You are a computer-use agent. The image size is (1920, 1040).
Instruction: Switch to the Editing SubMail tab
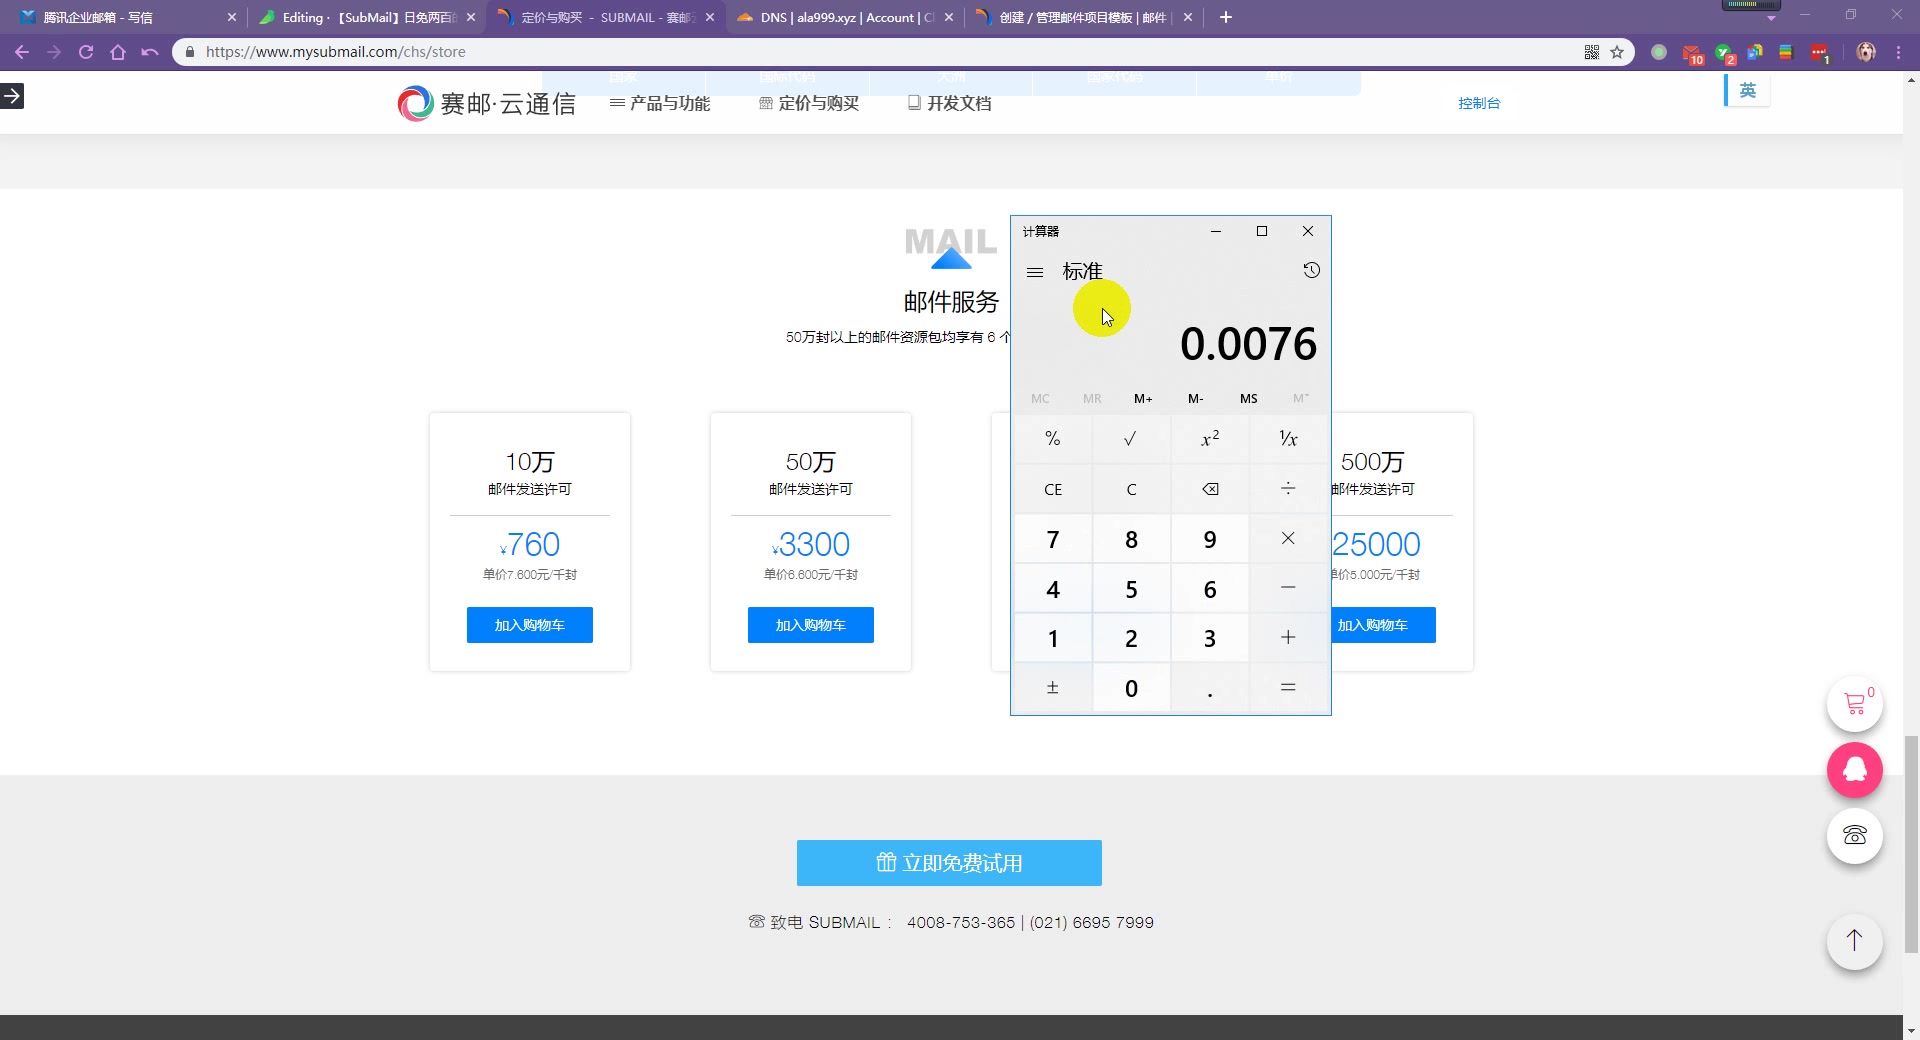[x=369, y=17]
